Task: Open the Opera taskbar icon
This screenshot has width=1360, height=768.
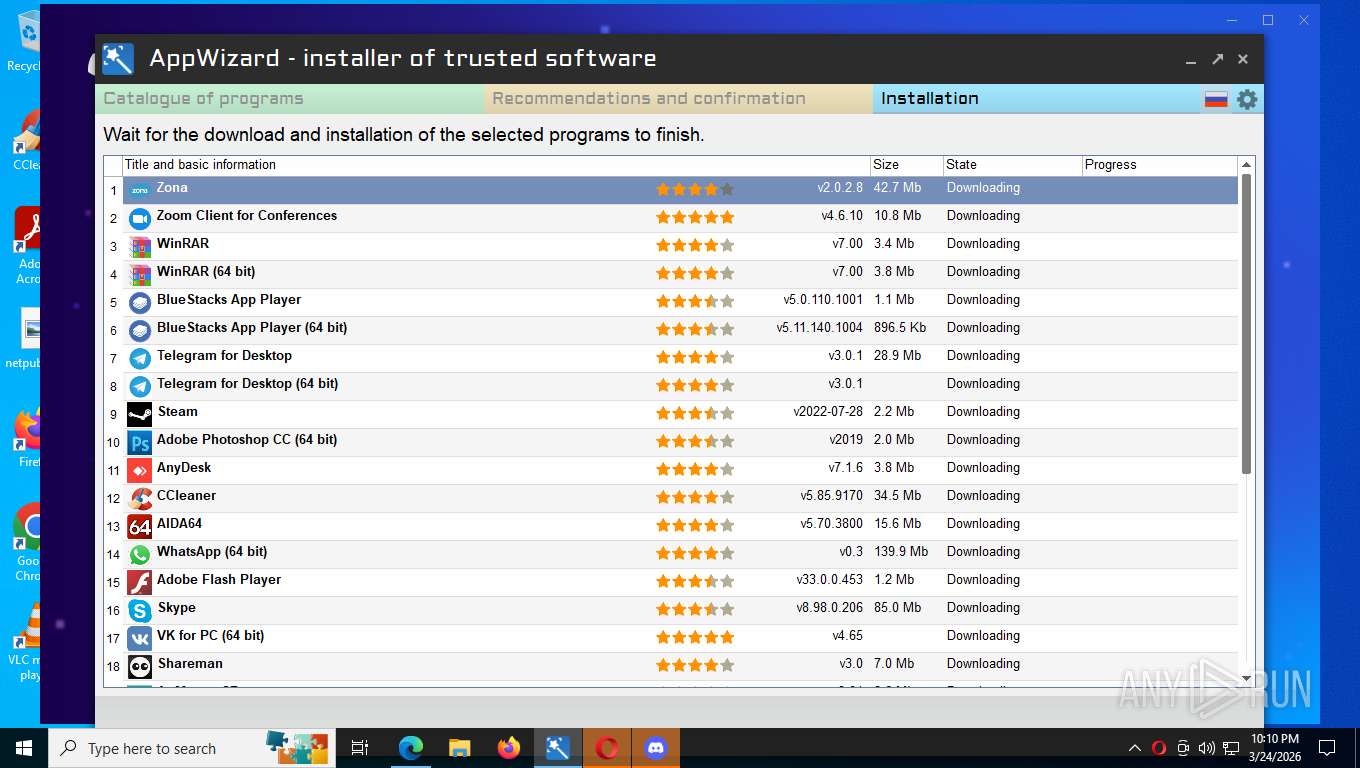Action: click(x=606, y=748)
